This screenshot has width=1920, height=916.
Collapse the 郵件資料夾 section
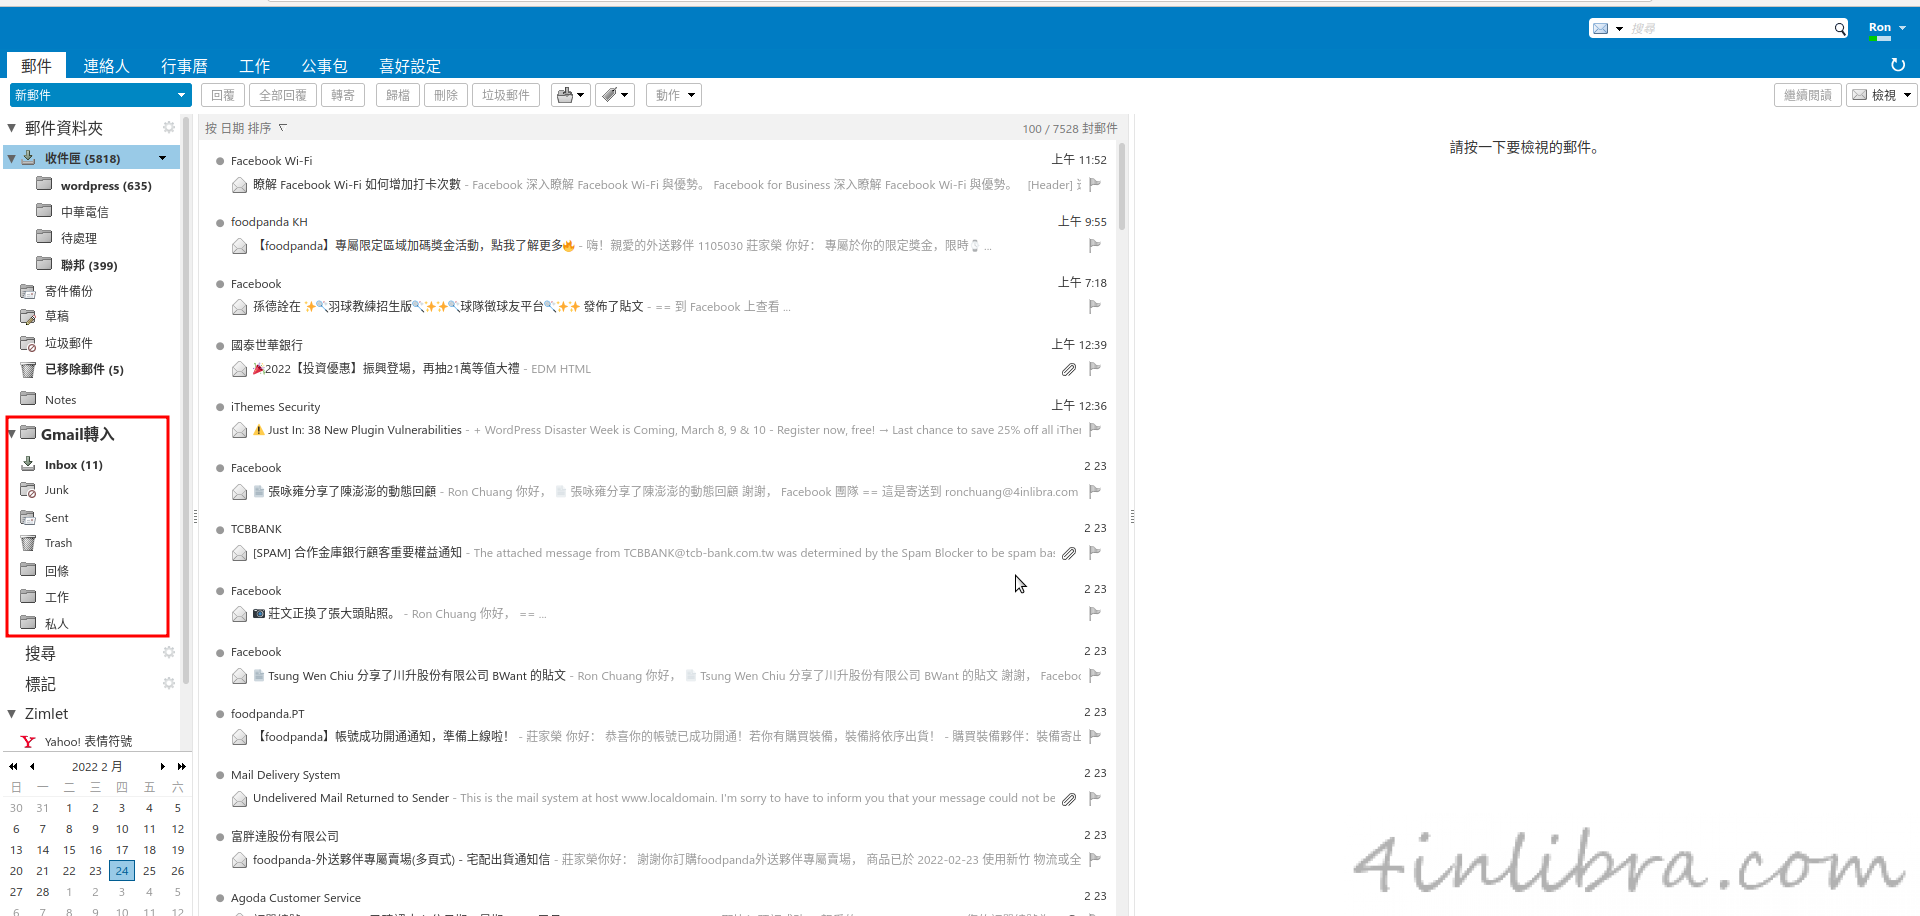click(x=12, y=127)
